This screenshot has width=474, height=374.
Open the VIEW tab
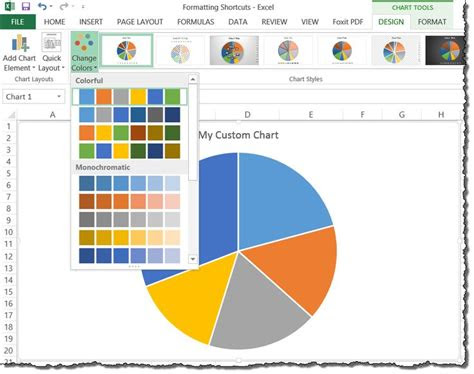pos(310,22)
